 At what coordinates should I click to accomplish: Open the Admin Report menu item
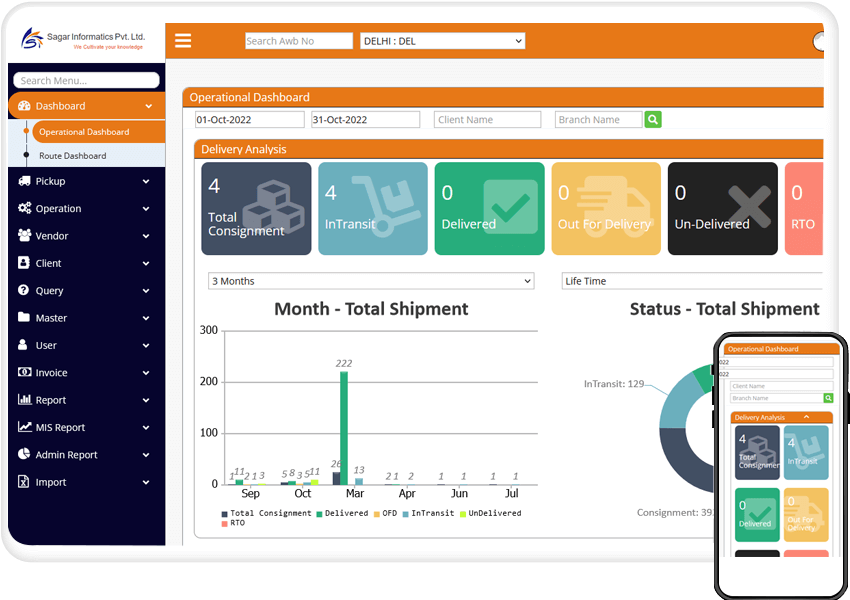pyautogui.click(x=87, y=454)
